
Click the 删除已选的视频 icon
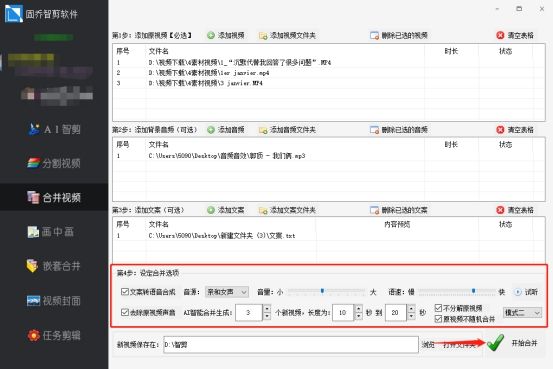(x=375, y=35)
